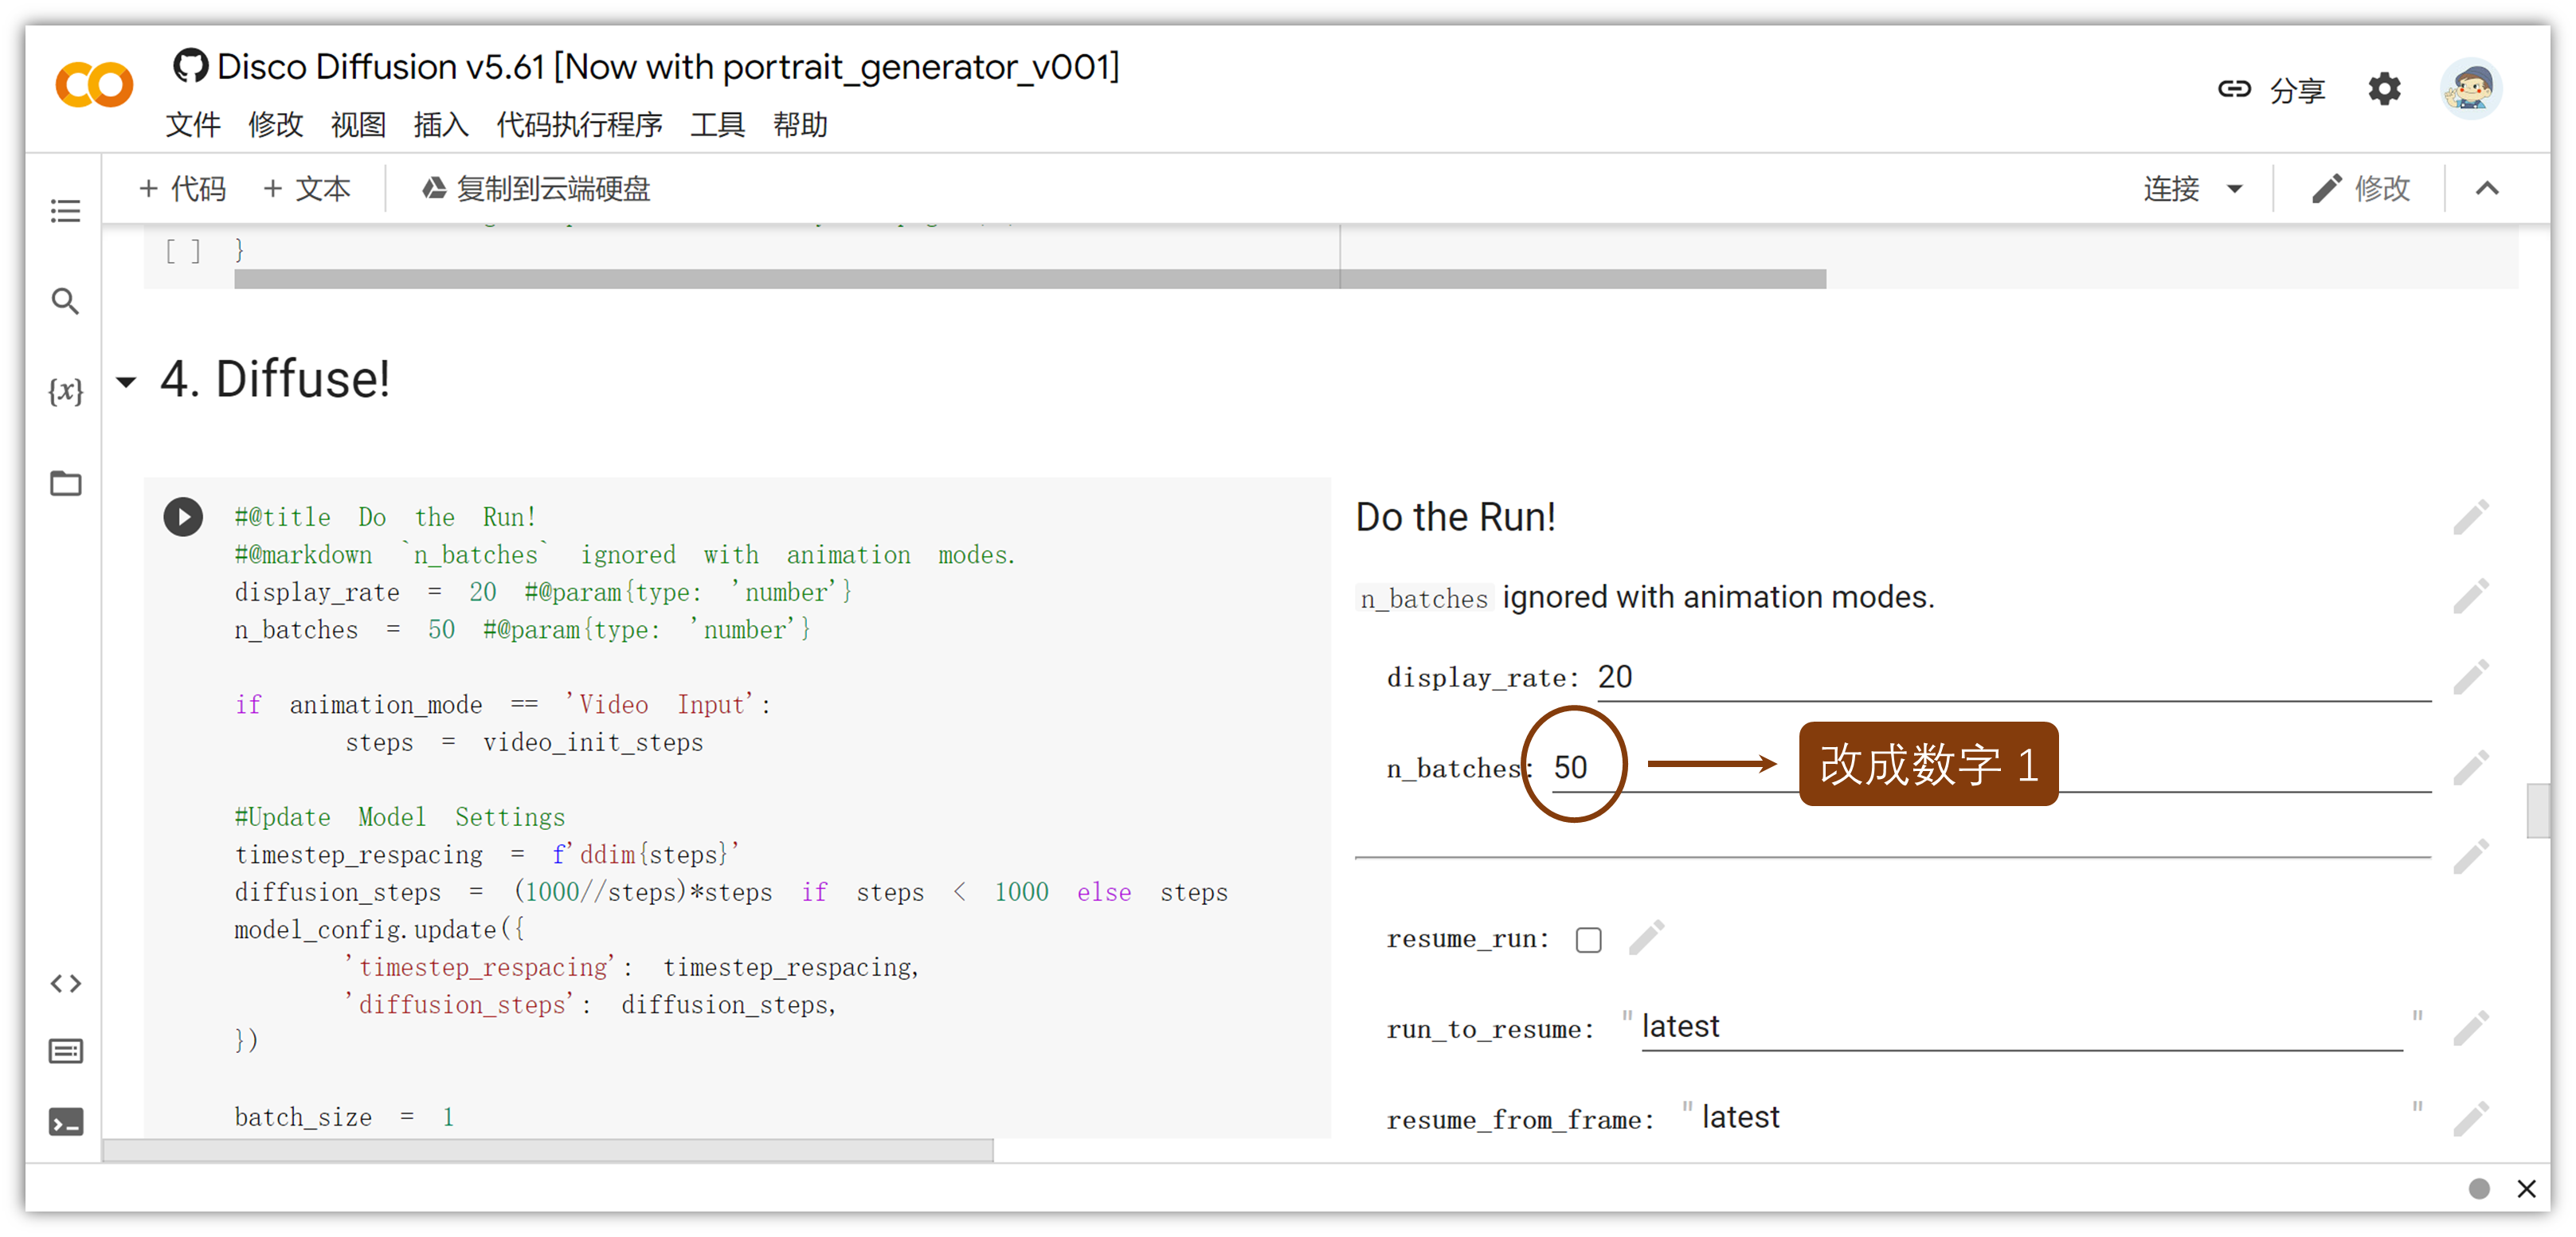
Task: Click the Colab logo
Action: point(94,85)
